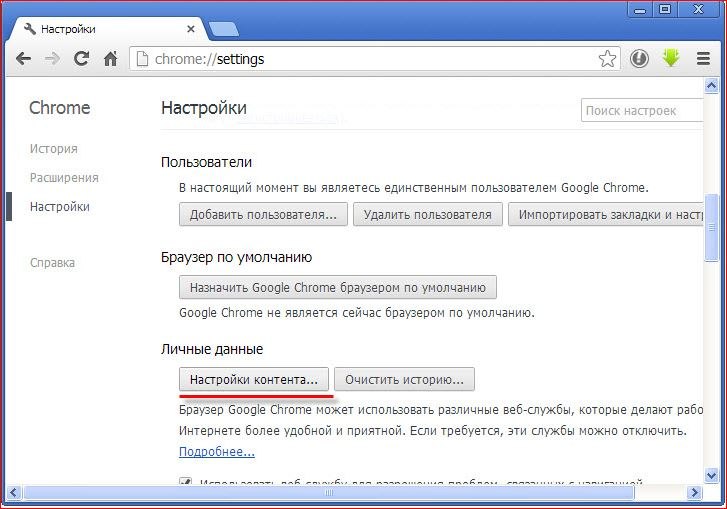Click the Браузер по умолчанию heading

click(x=236, y=257)
